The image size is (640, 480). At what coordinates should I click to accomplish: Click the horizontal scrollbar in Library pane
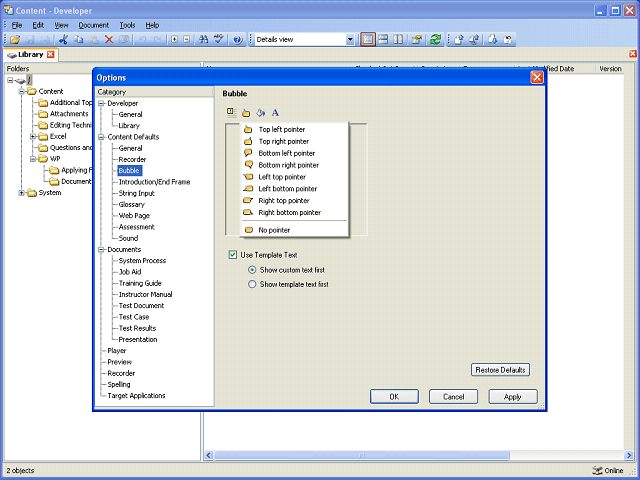(362, 455)
